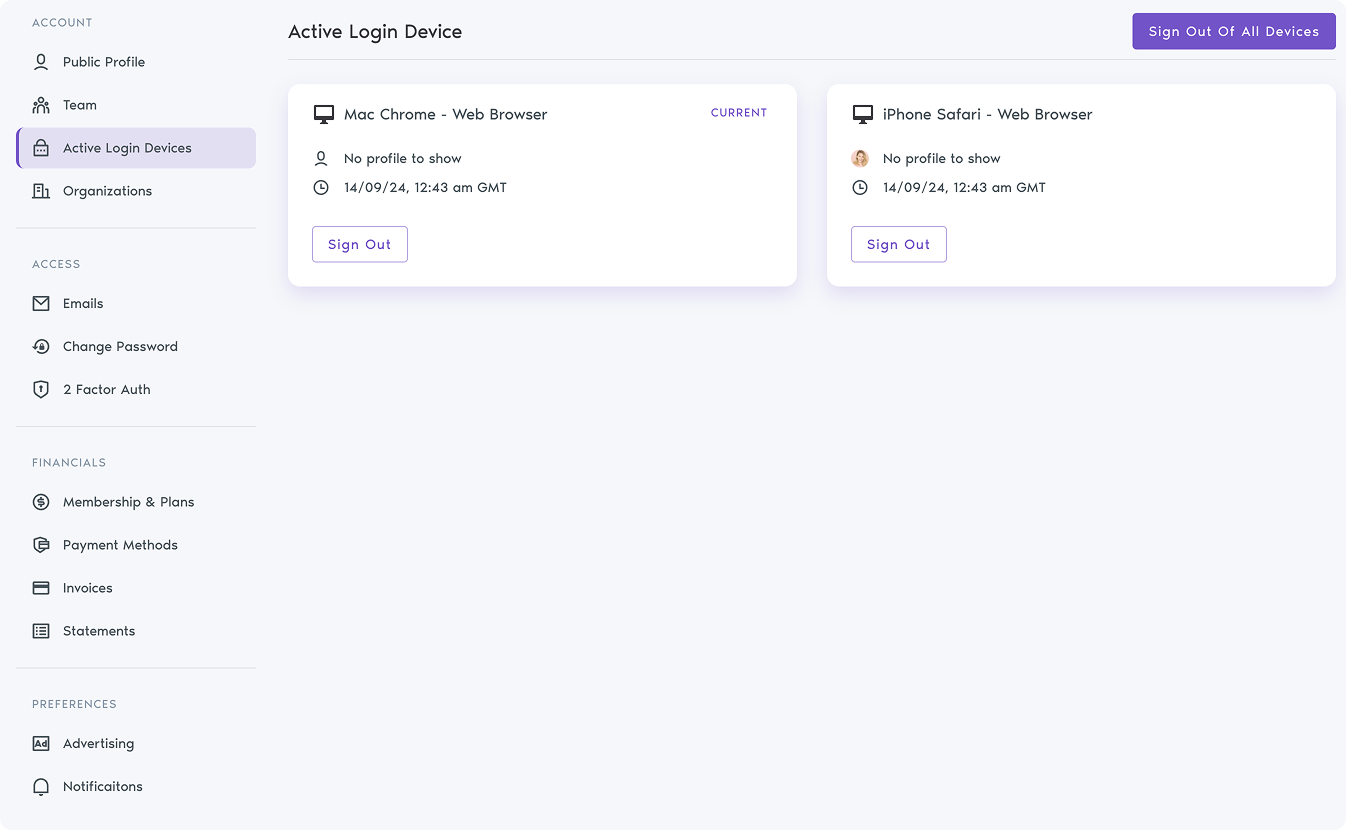The height and width of the screenshot is (830, 1346).
Task: Sign out the iPhone Safari session
Action: coord(898,244)
